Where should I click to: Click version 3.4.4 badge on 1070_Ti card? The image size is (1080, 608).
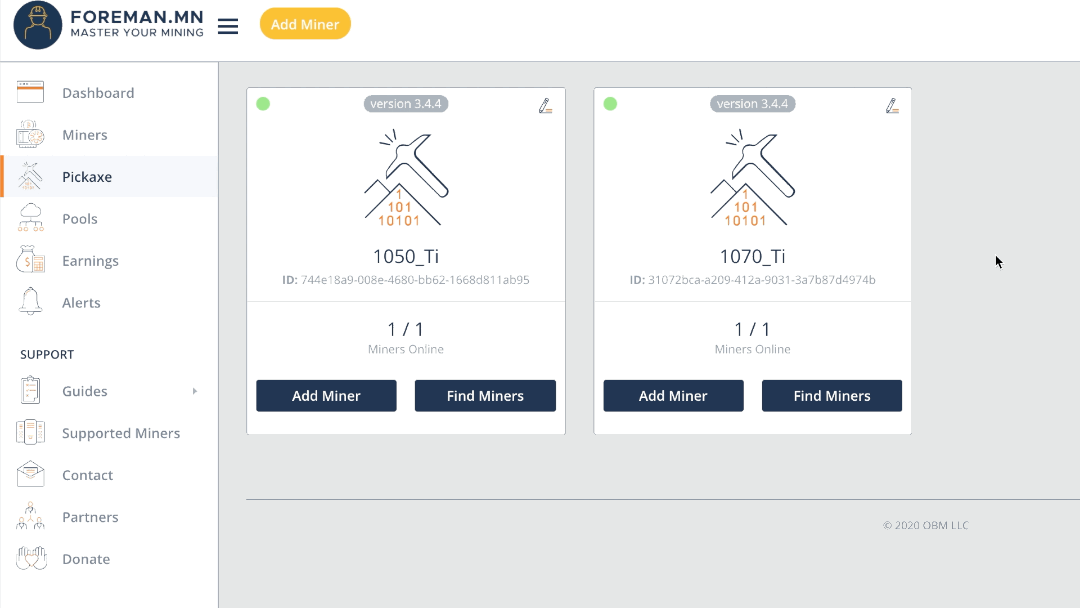pyautogui.click(x=752, y=104)
